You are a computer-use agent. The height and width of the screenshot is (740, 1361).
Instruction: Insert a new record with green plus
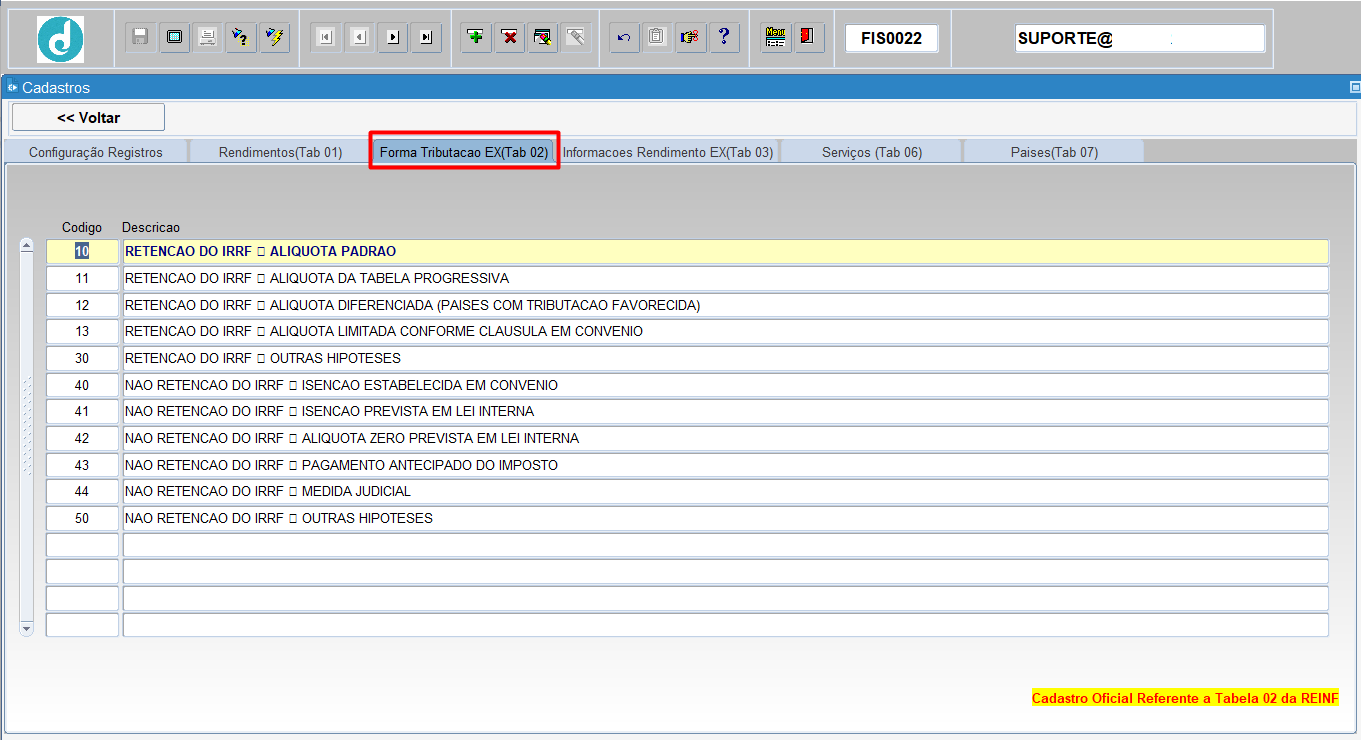coord(476,38)
